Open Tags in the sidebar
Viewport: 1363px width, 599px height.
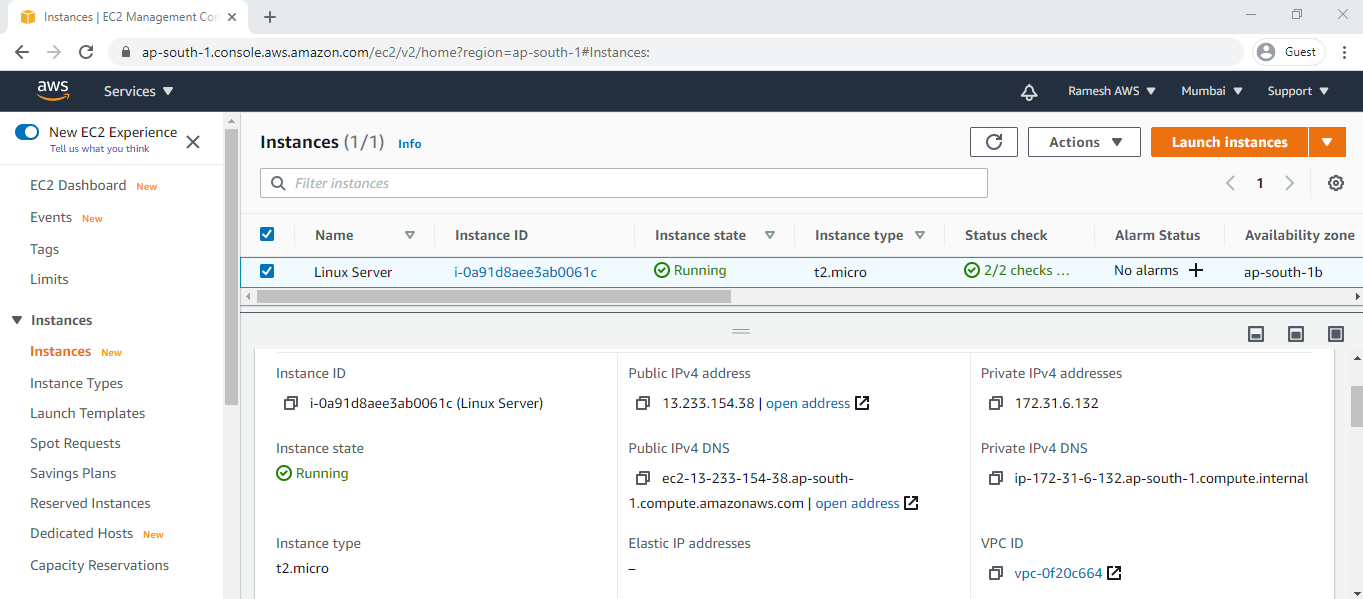click(44, 249)
